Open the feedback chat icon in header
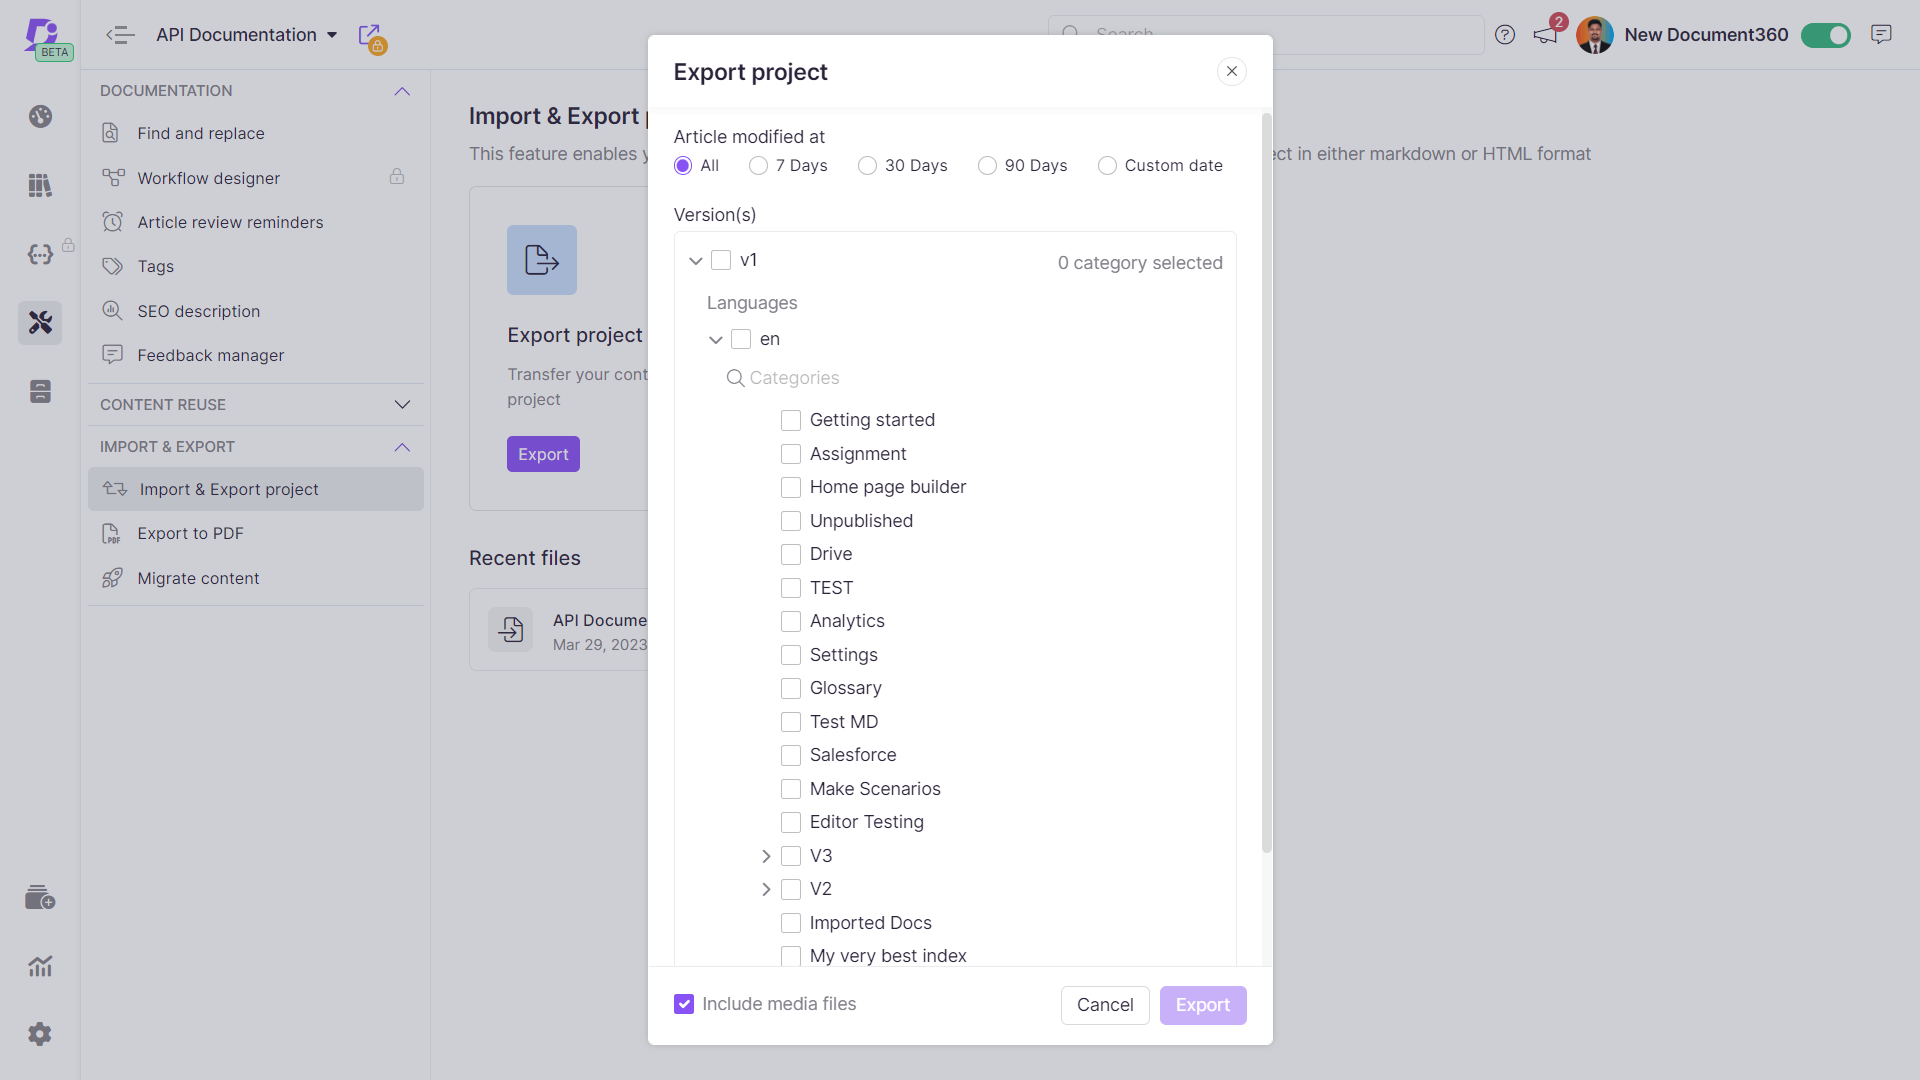 [1881, 35]
